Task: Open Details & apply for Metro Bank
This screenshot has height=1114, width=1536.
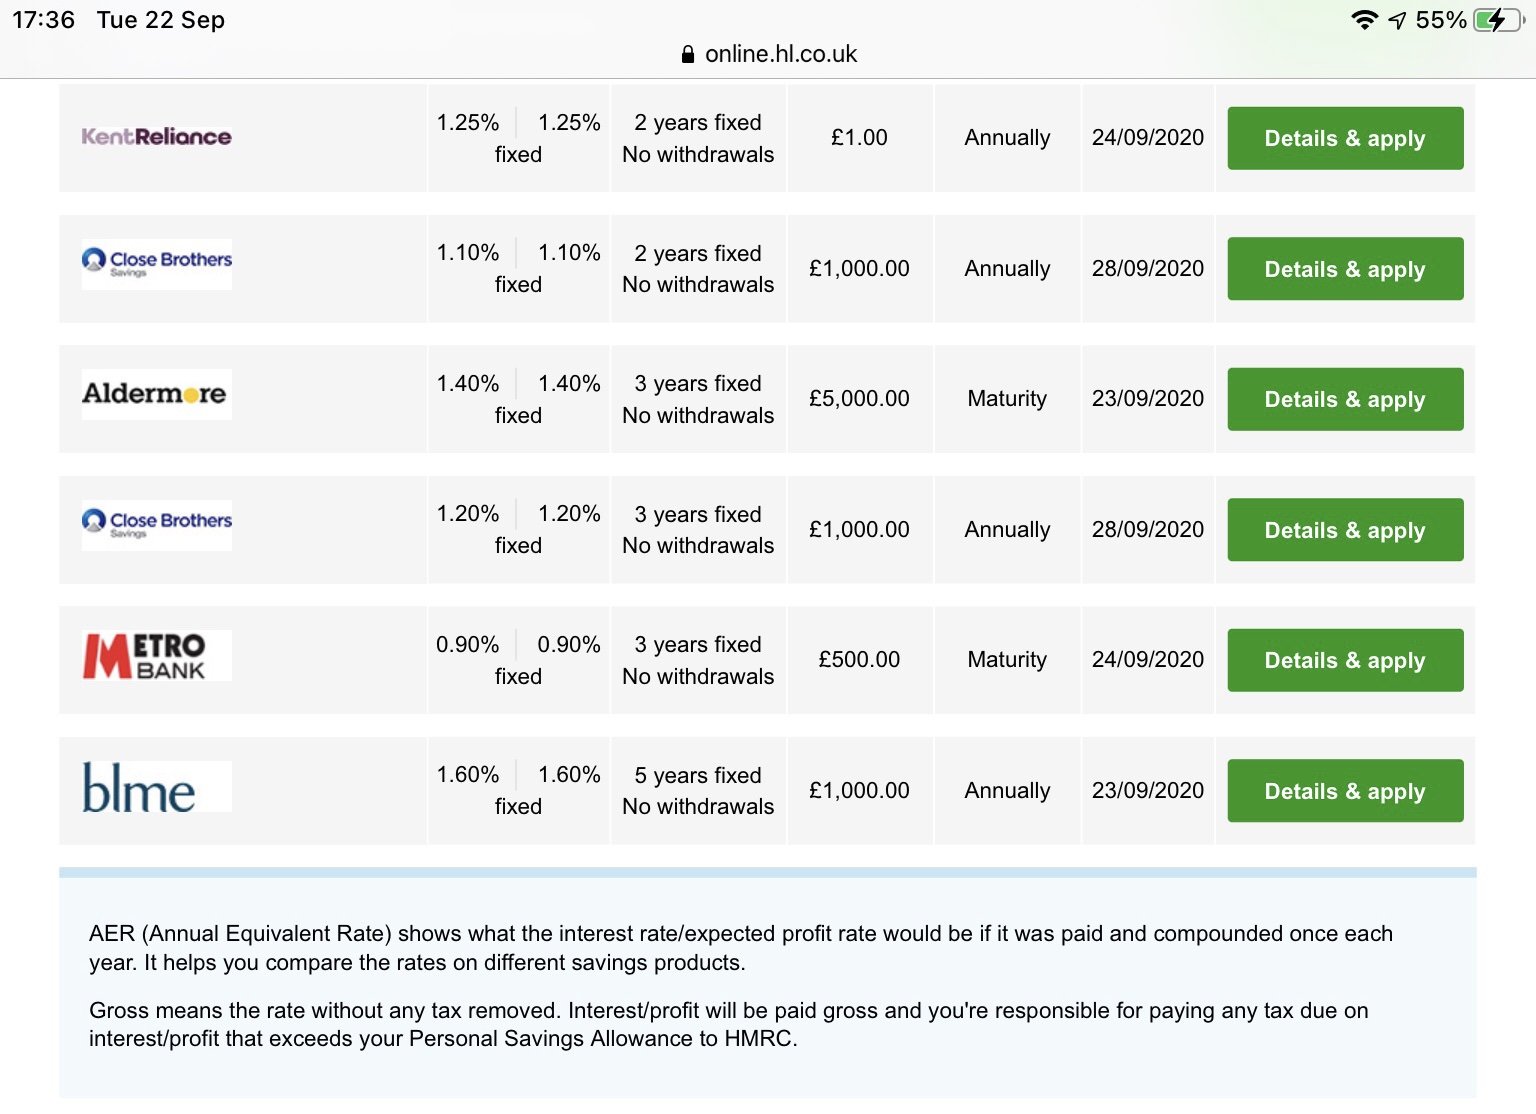Action: pos(1344,660)
